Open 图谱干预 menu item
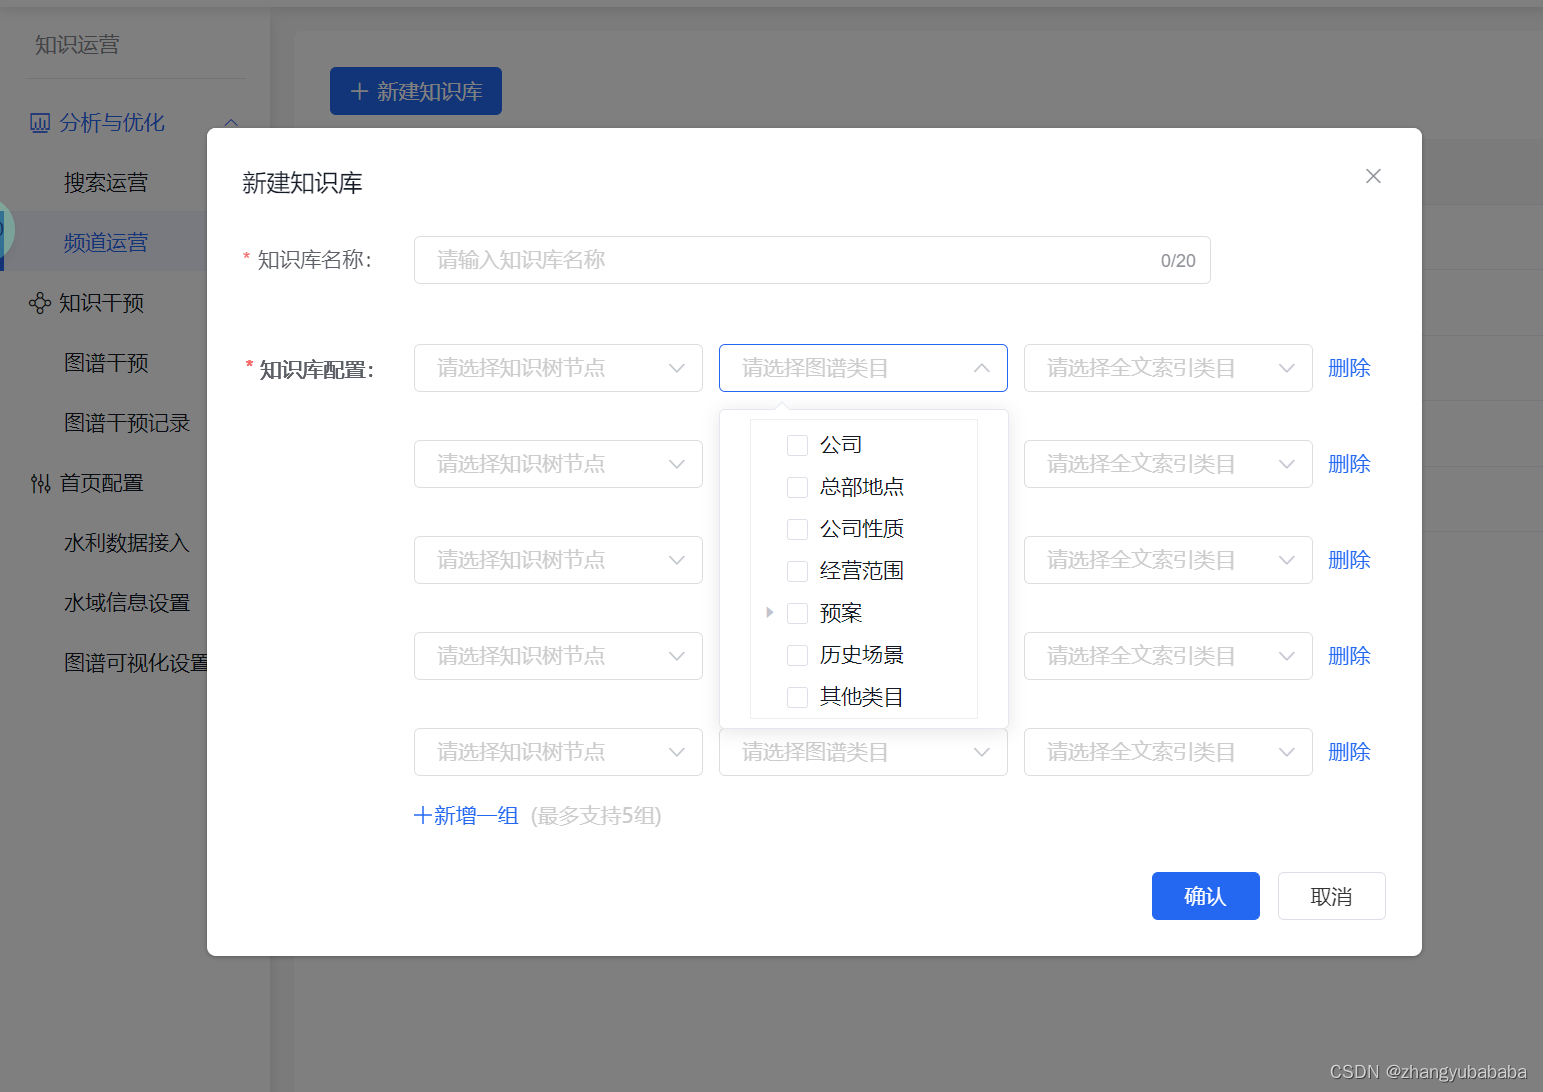The width and height of the screenshot is (1543, 1092). click(x=106, y=363)
